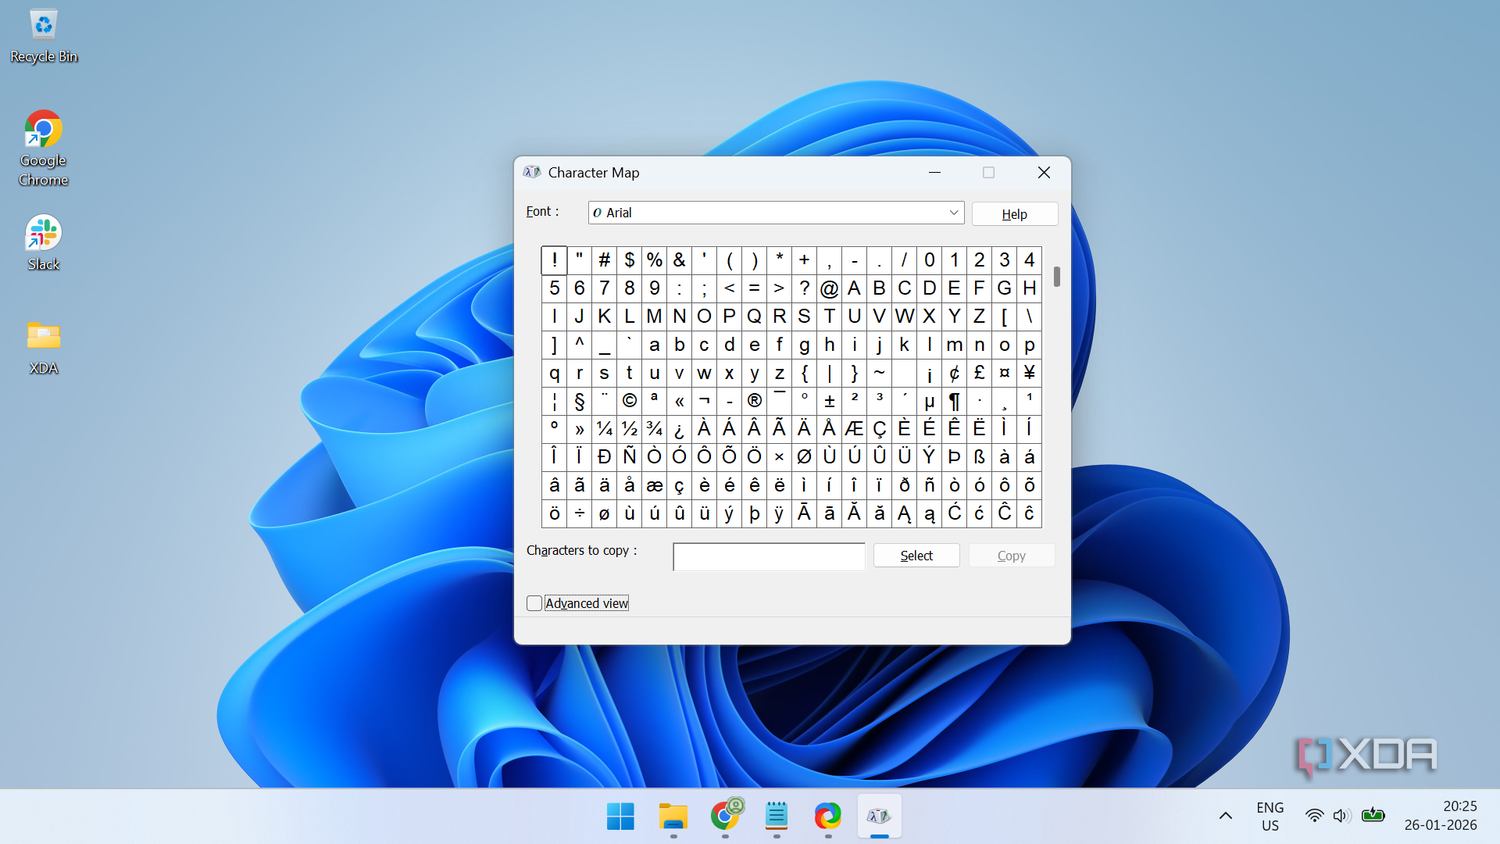Open Notepad from the taskbar

[x=777, y=816]
